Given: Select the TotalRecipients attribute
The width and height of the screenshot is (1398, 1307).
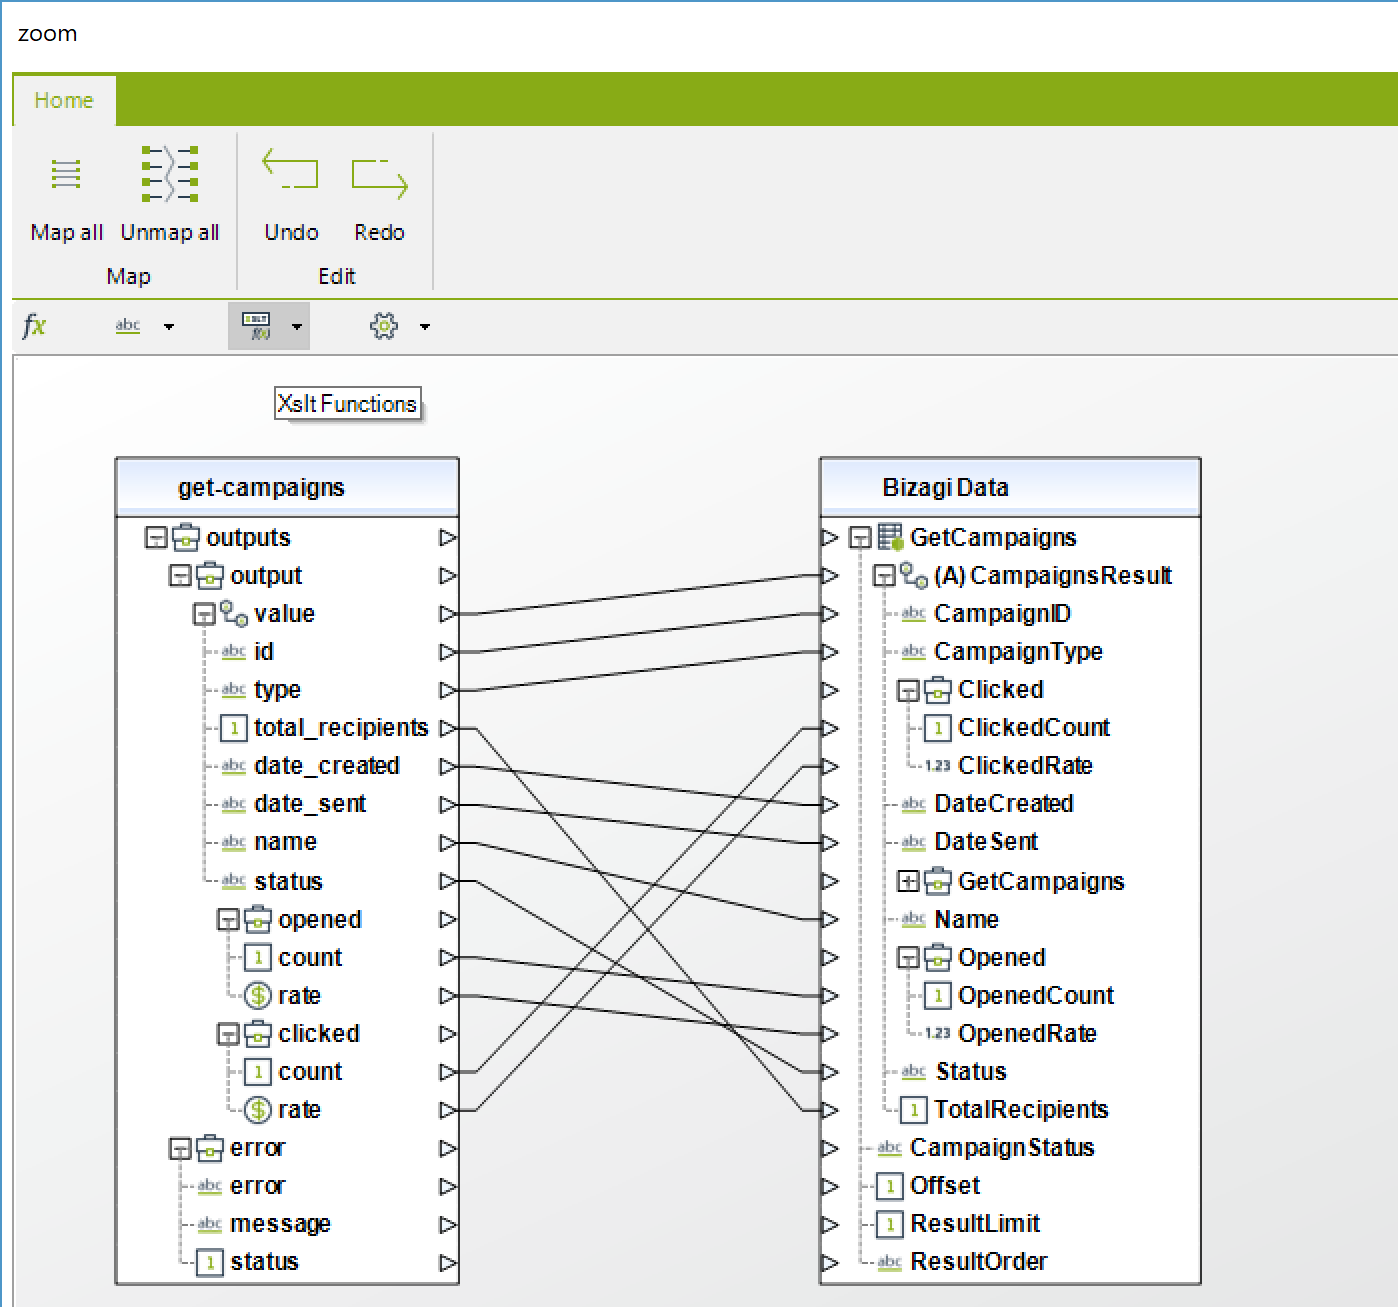Looking at the screenshot, I should point(1021,1110).
